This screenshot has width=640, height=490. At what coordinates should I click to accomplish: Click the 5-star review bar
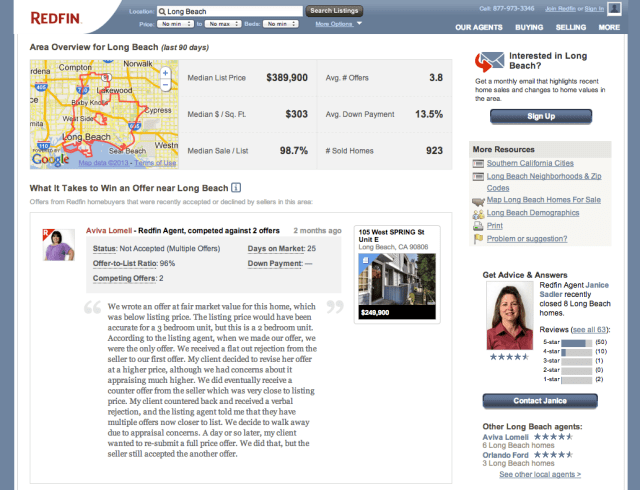(x=576, y=343)
